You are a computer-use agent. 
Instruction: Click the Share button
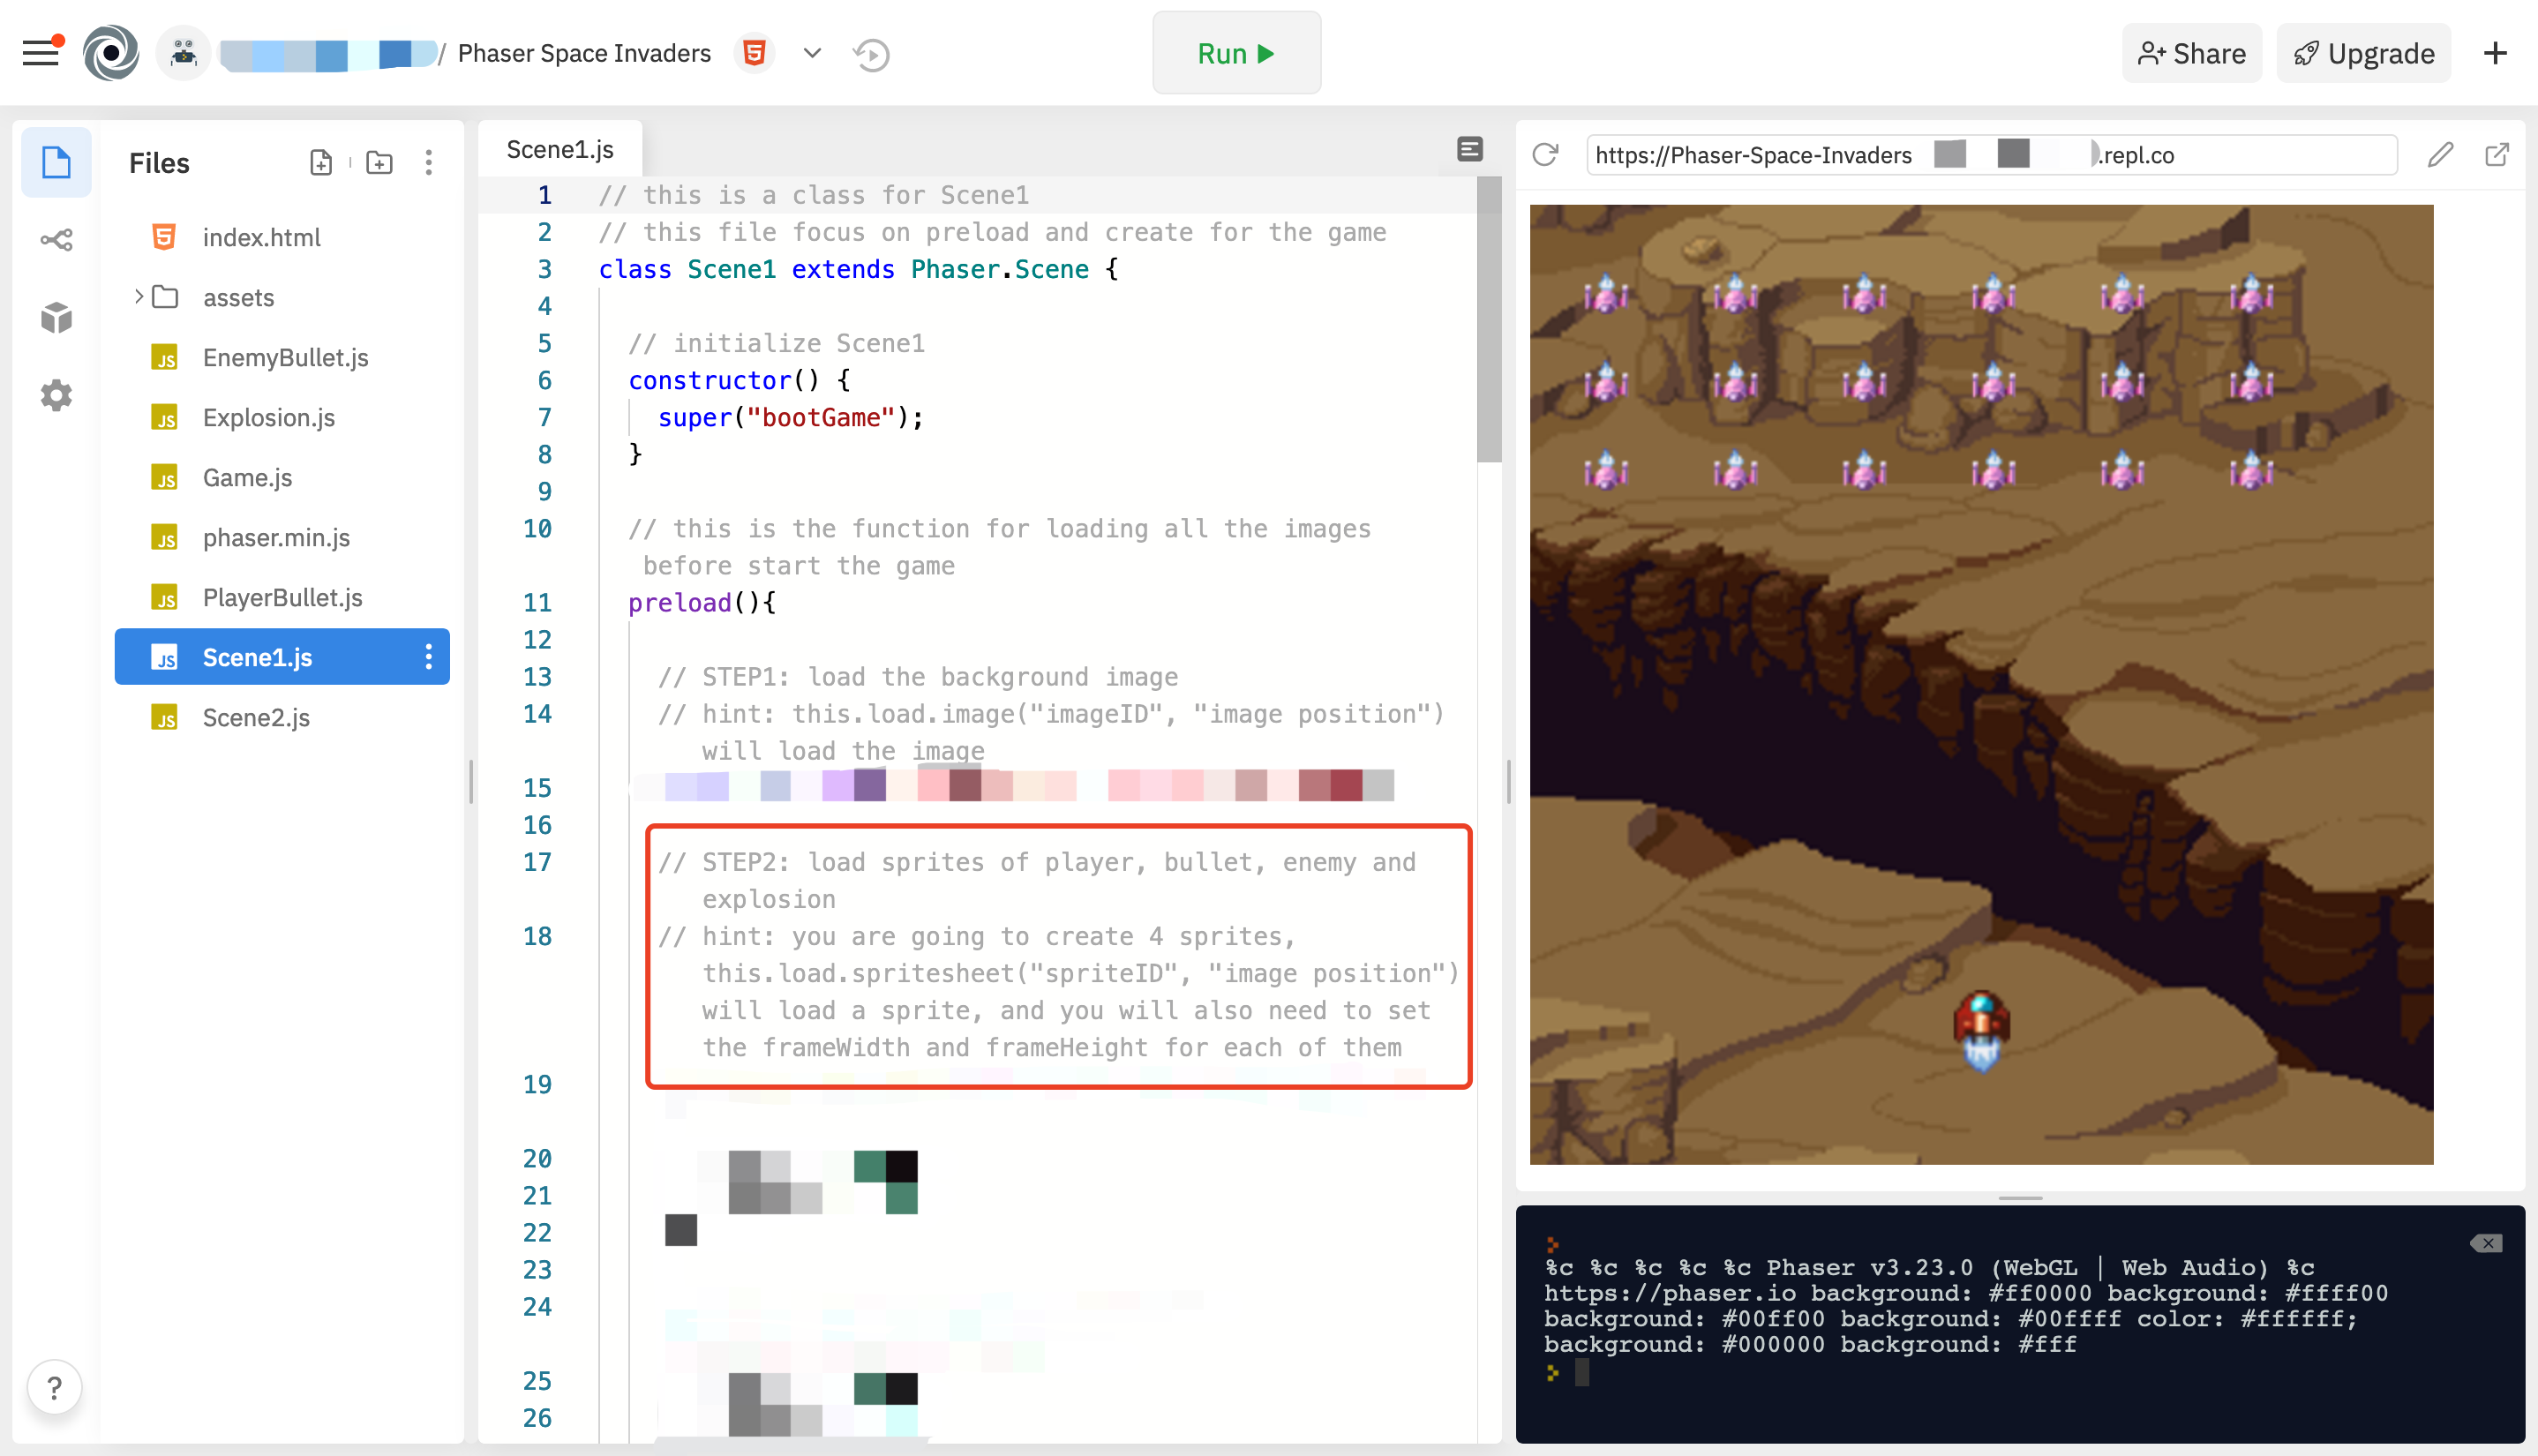(2191, 53)
